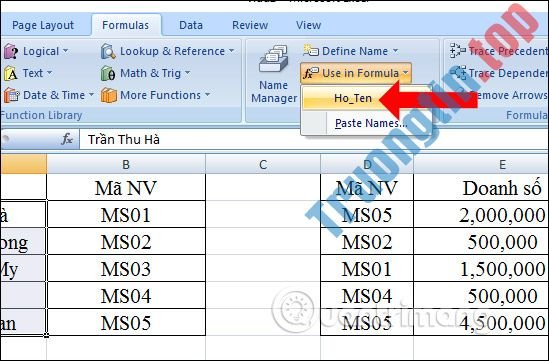This screenshot has height=361, width=549.
Task: Click the Math & Trig book icon
Action: (x=108, y=74)
